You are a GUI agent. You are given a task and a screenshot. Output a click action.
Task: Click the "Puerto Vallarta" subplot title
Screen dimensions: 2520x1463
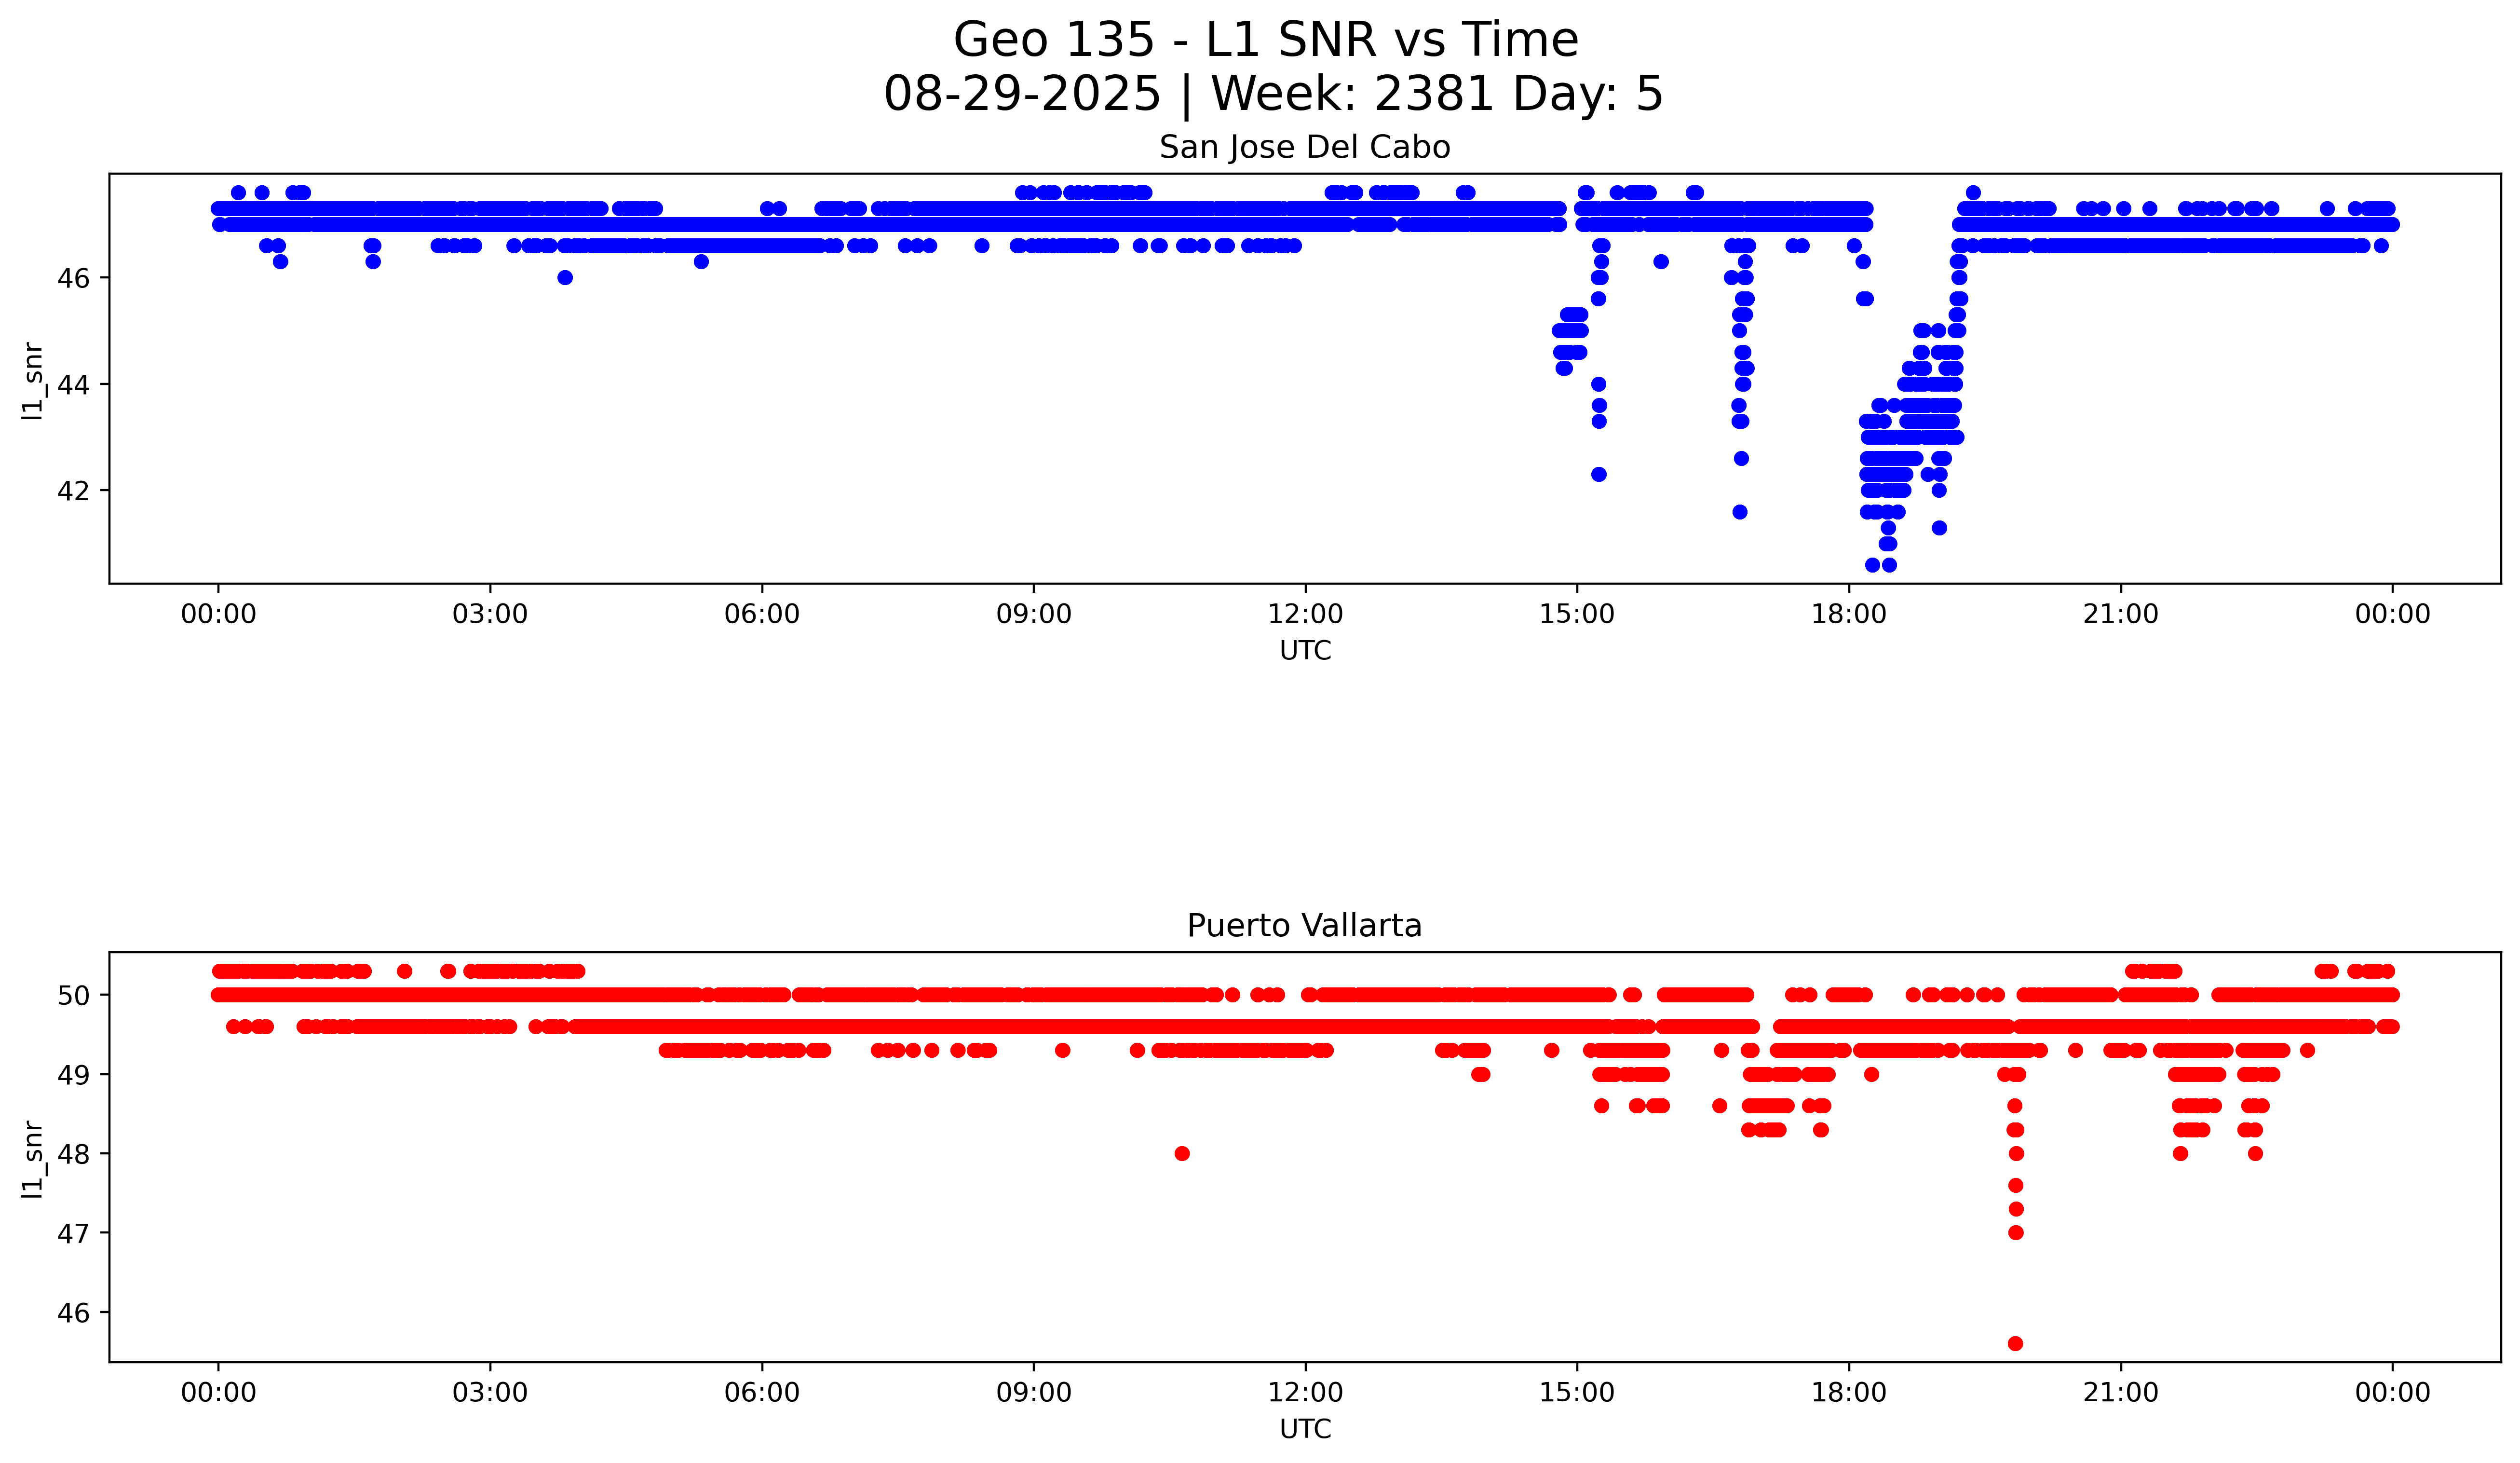point(1304,926)
